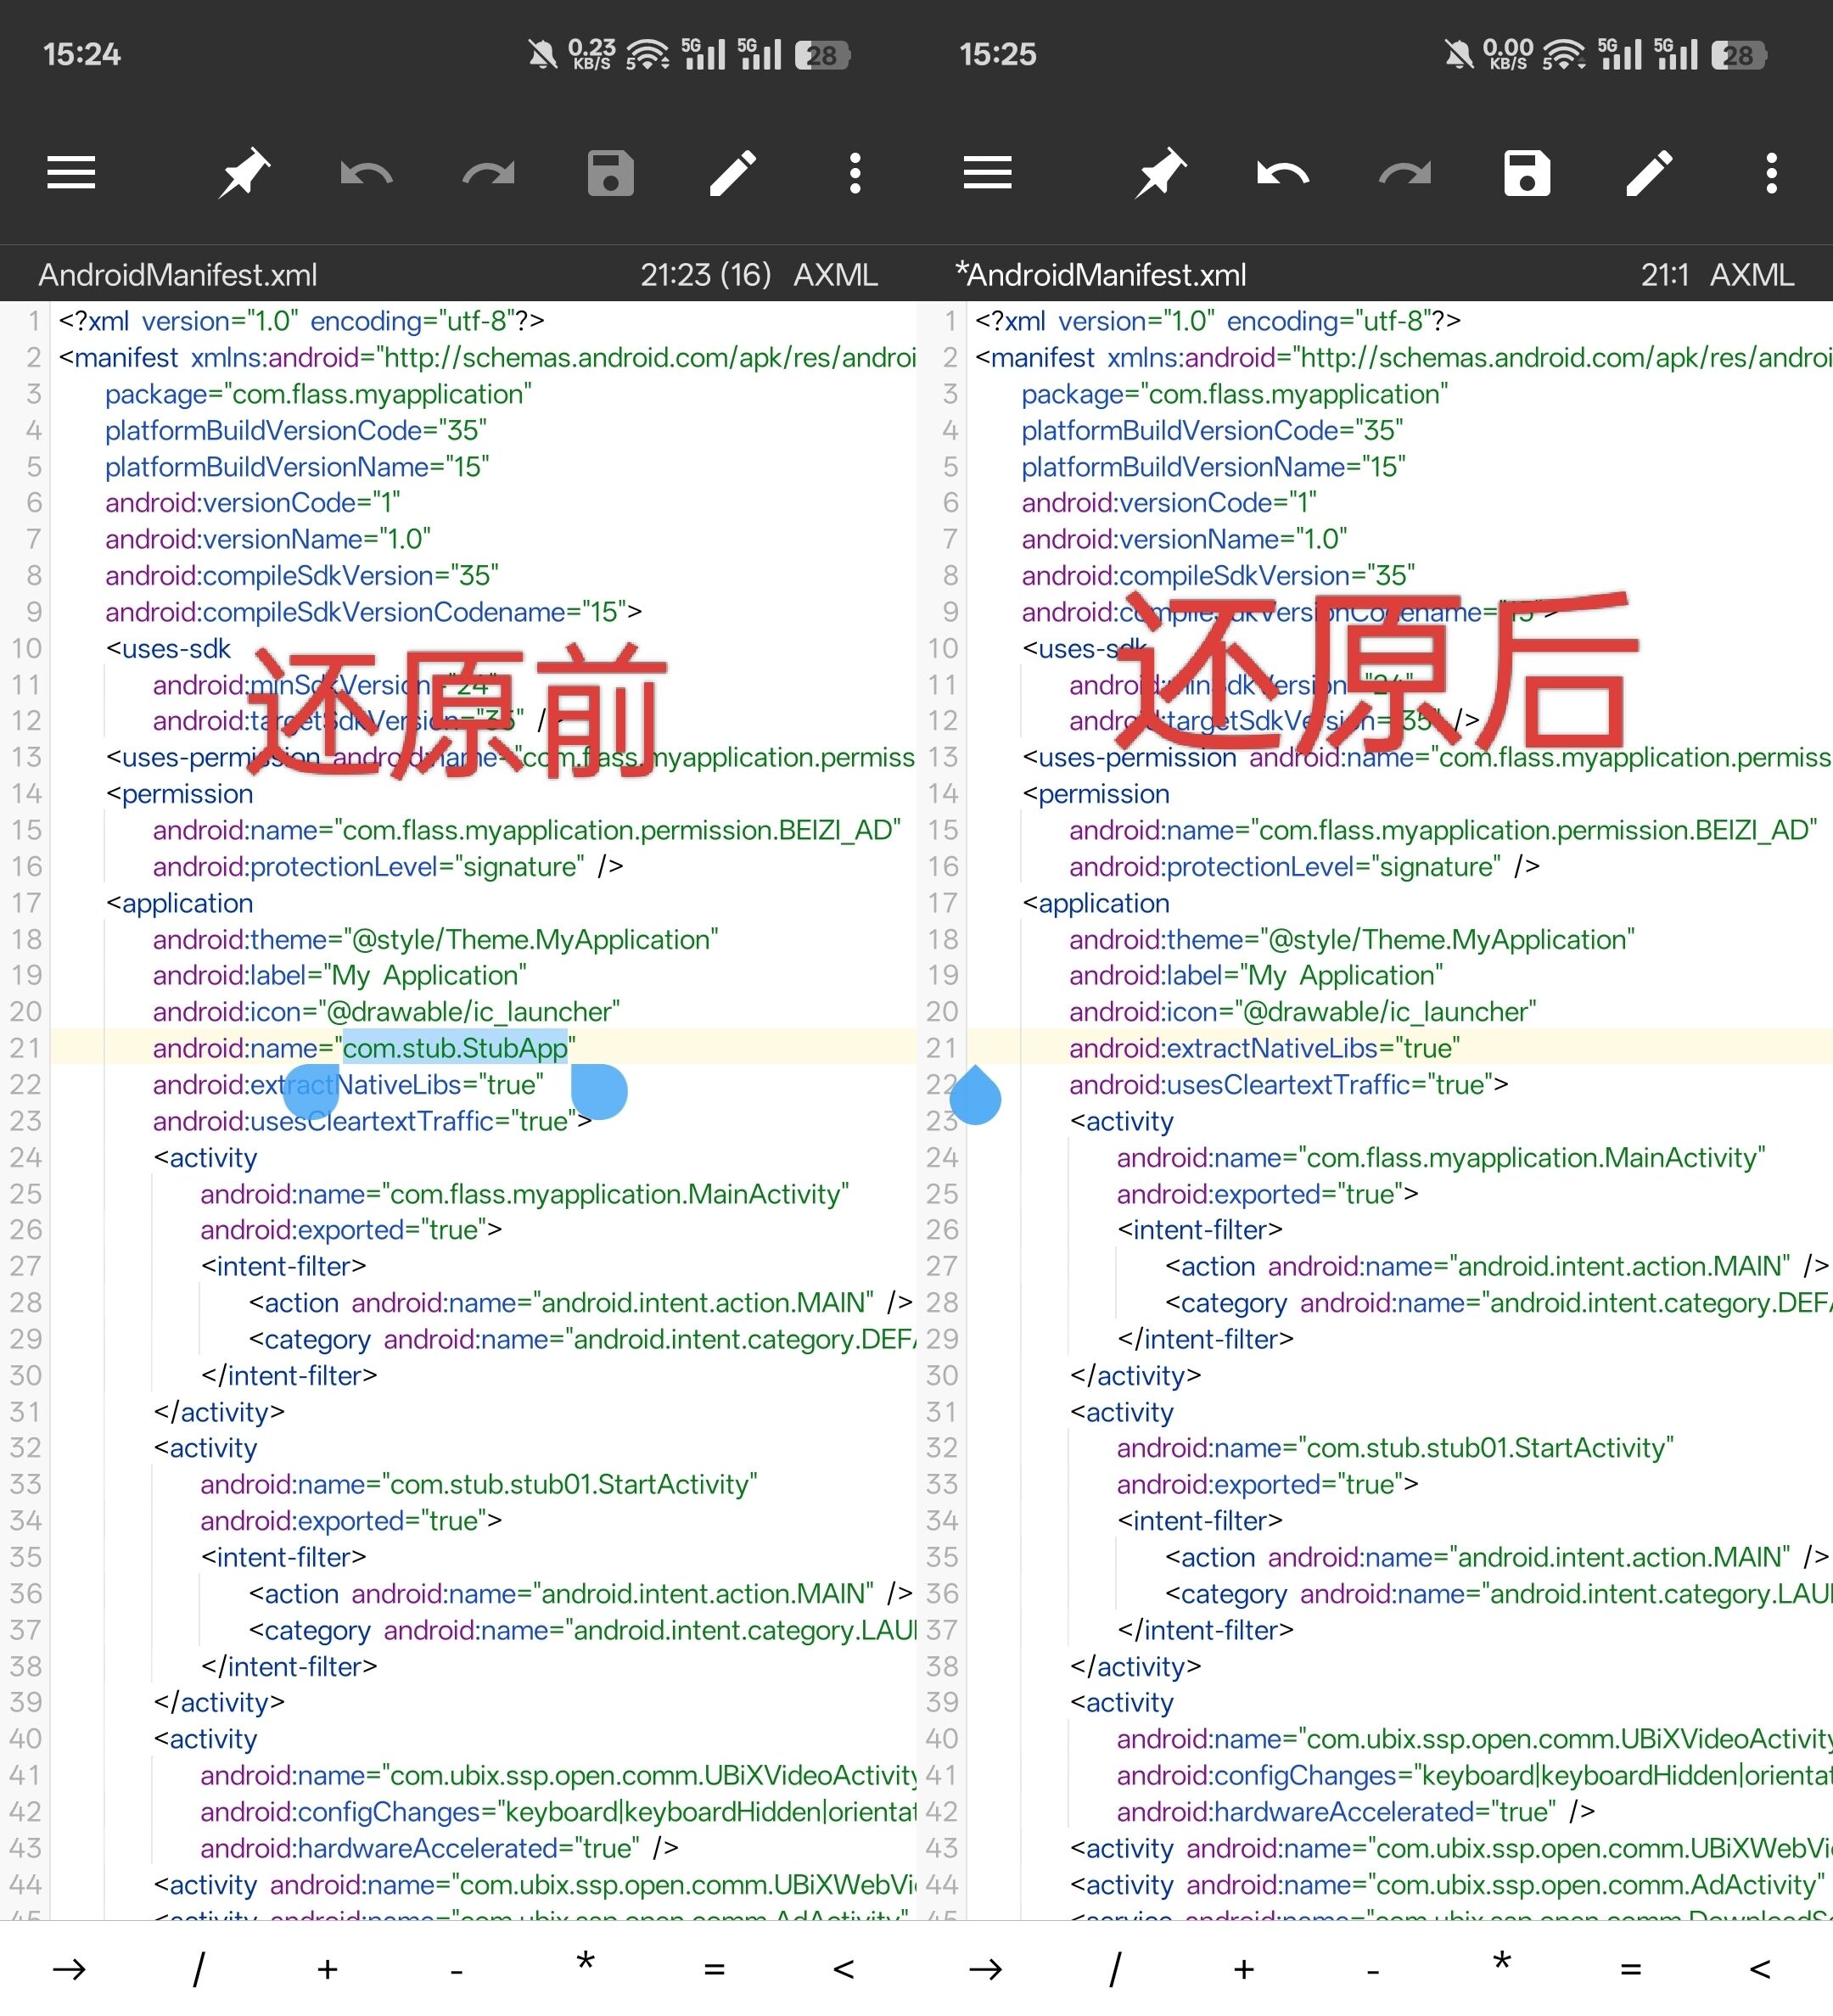Insert less-than symbol in right editor
This screenshot has height=2016, width=1833.
(x=1760, y=1969)
